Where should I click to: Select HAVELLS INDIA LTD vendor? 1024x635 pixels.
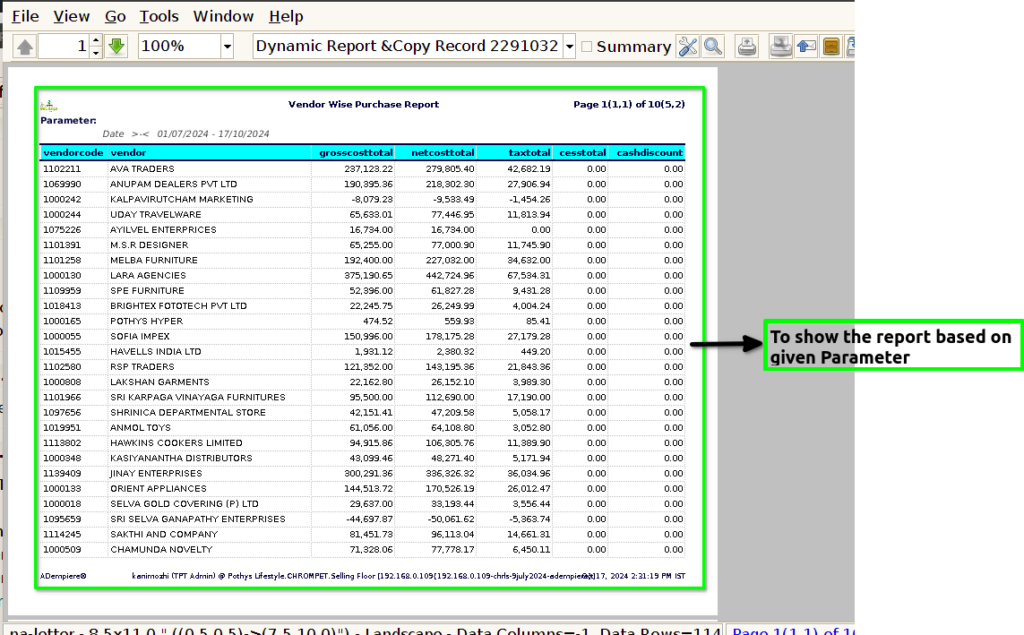point(155,351)
